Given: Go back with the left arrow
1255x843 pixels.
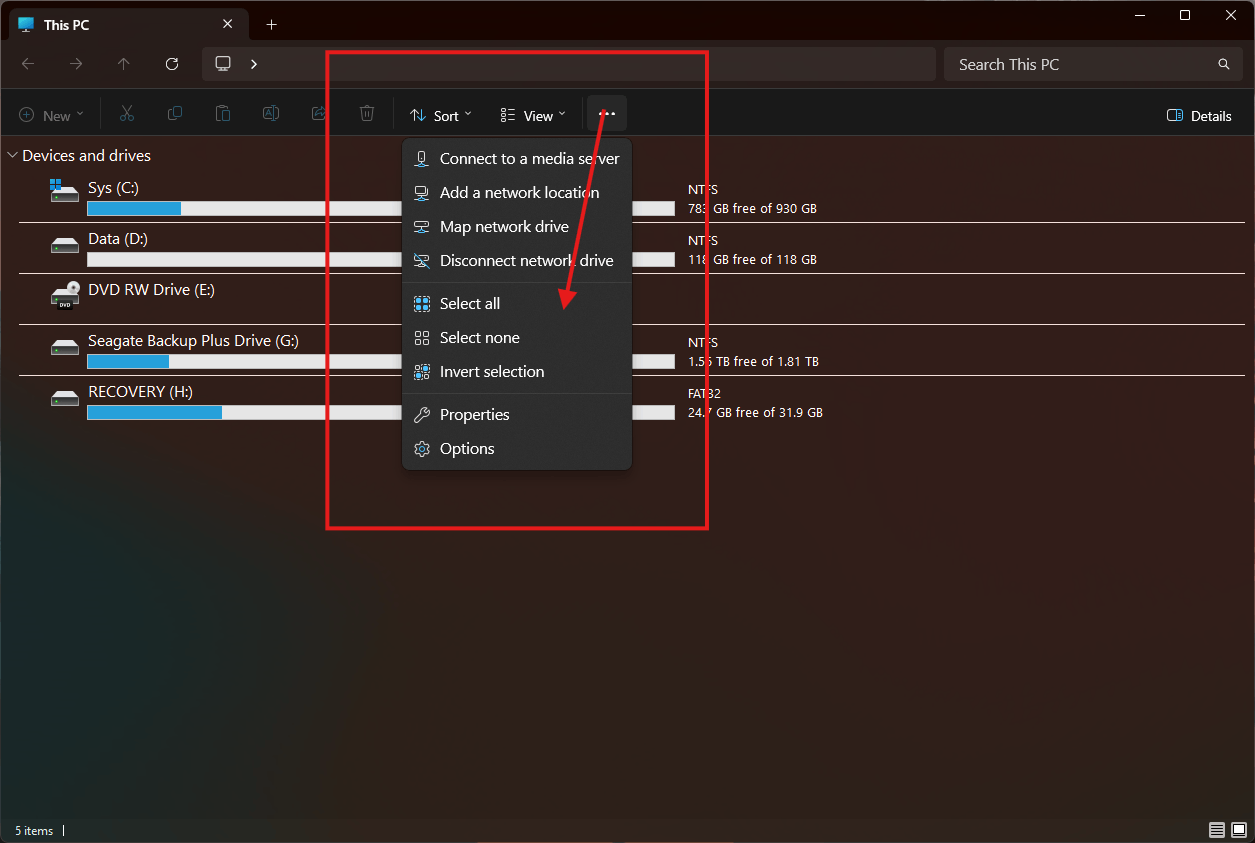Looking at the screenshot, I should tap(28, 64).
